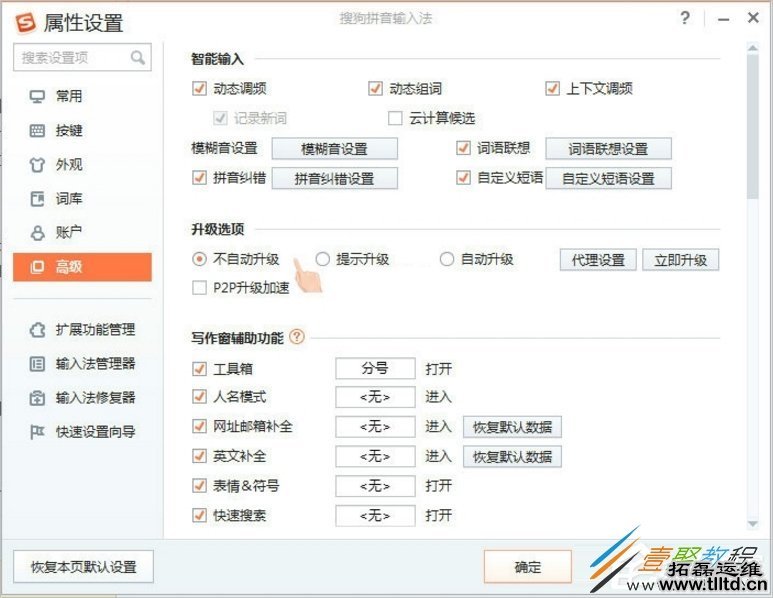Click the scrollbar down arrow
Image resolution: width=773 pixels, height=598 pixels.
pos(753,524)
